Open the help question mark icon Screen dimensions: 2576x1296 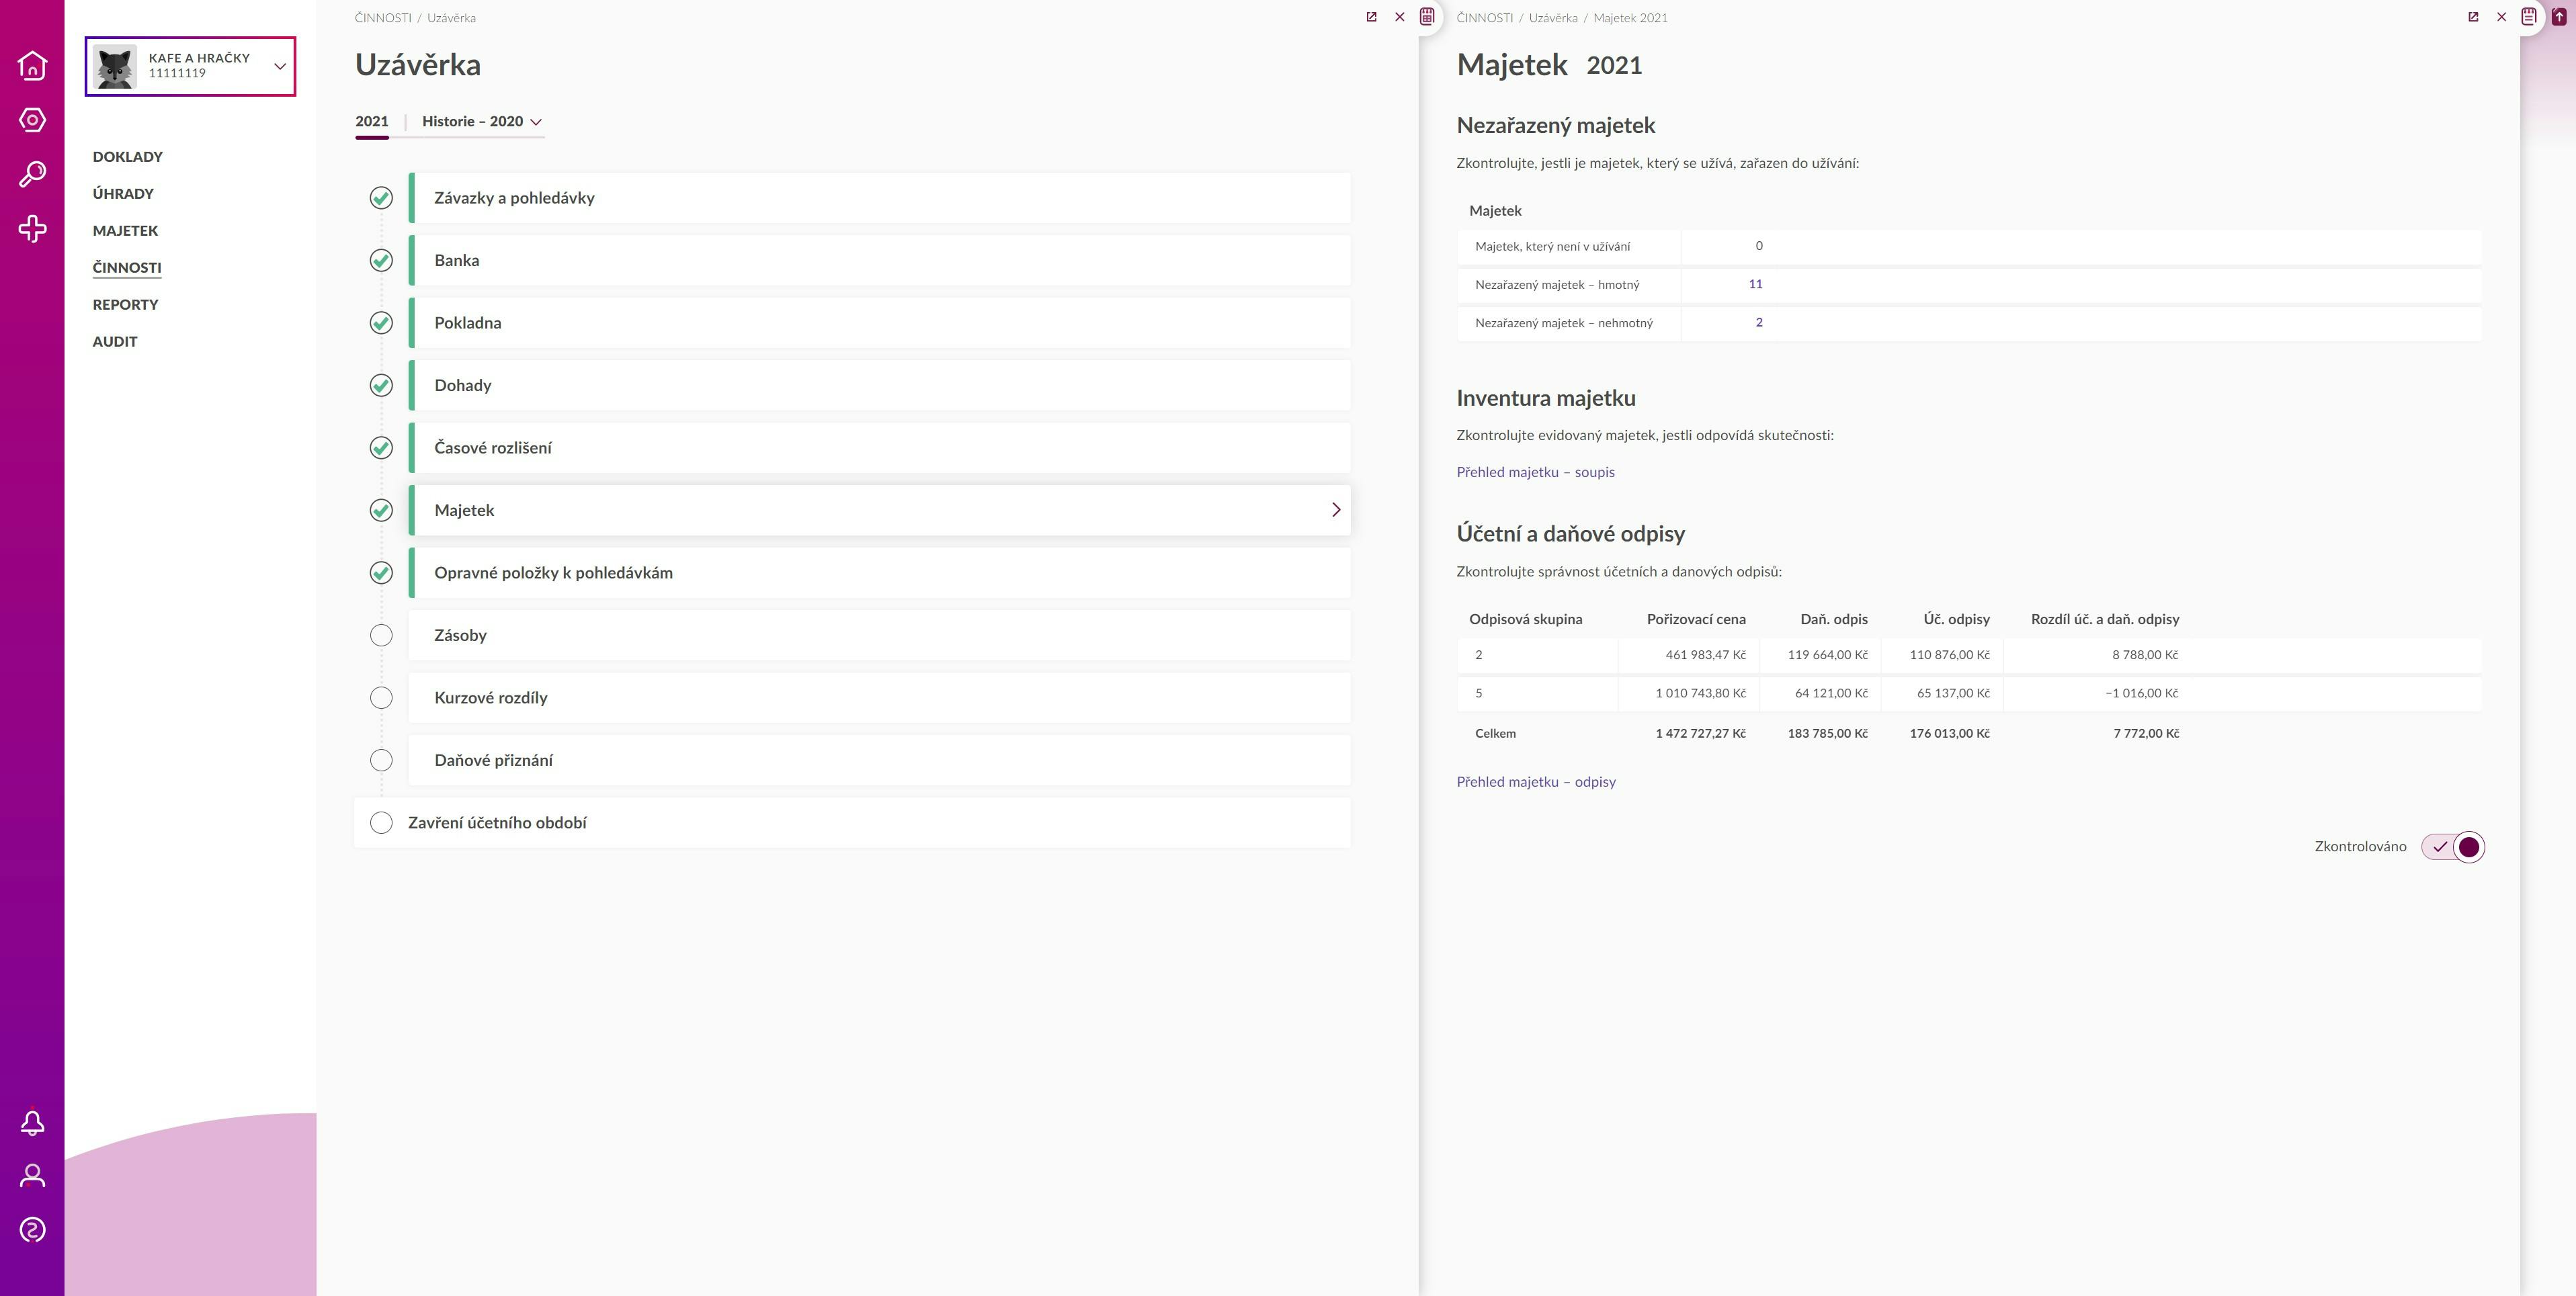coord(32,1229)
